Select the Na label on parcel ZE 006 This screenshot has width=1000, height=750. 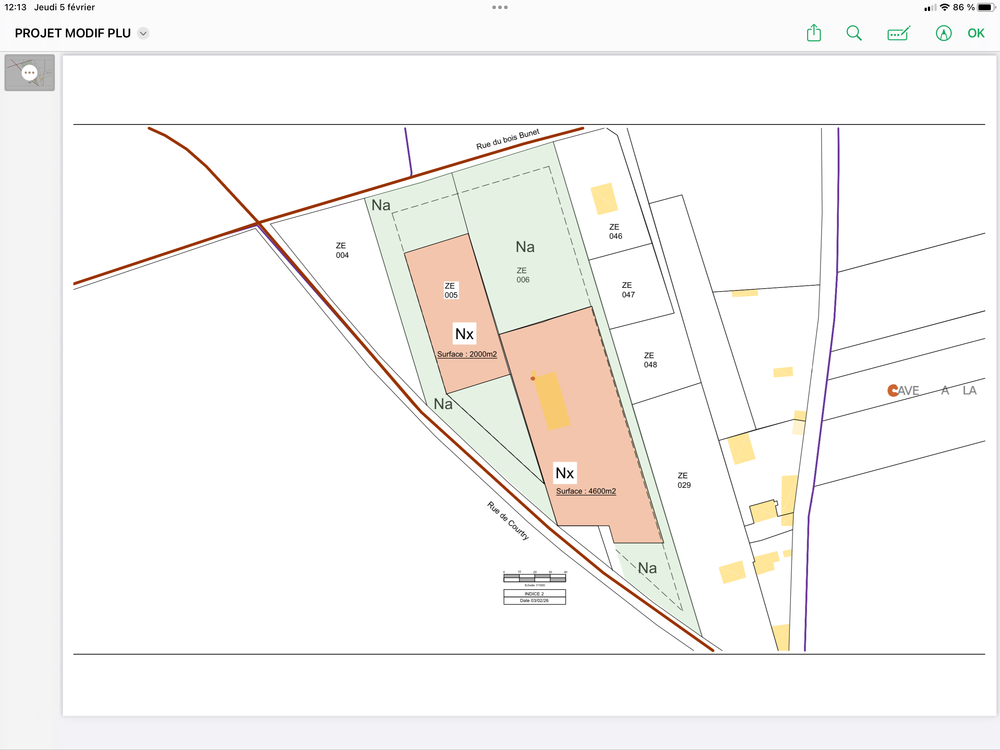pyautogui.click(x=525, y=247)
